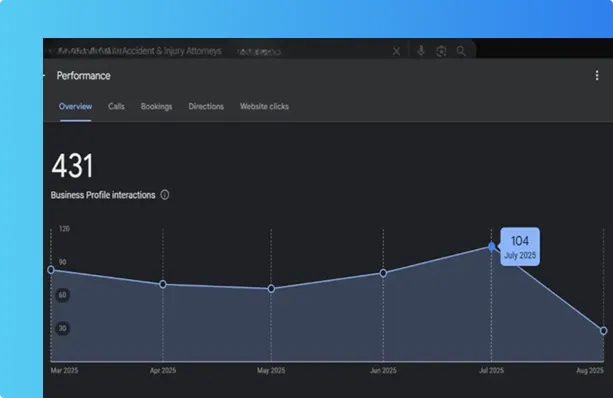Click the Apr 2025 axis label
This screenshot has height=398, width=613.
(x=163, y=370)
